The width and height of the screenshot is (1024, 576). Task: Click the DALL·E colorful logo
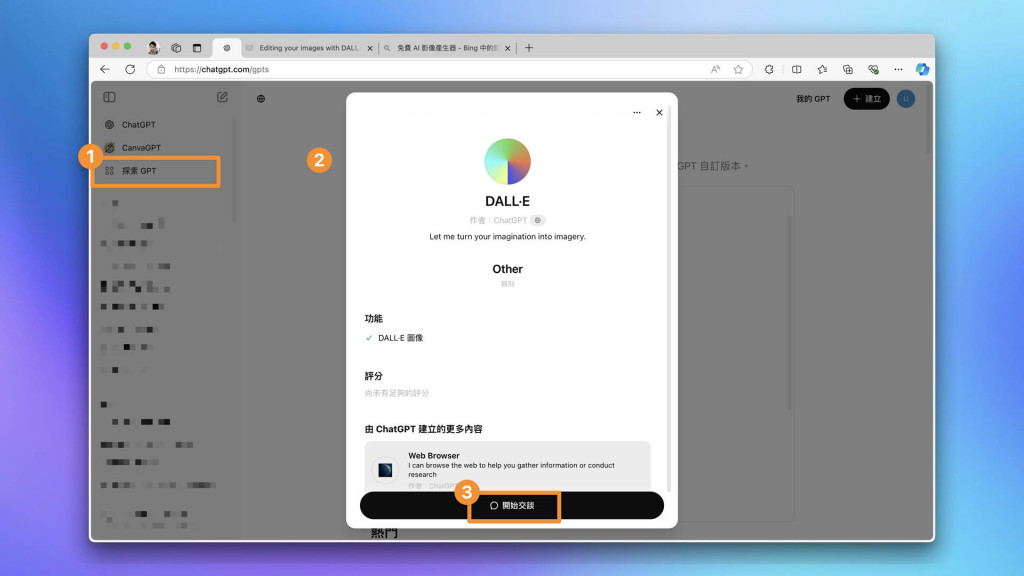click(x=507, y=161)
